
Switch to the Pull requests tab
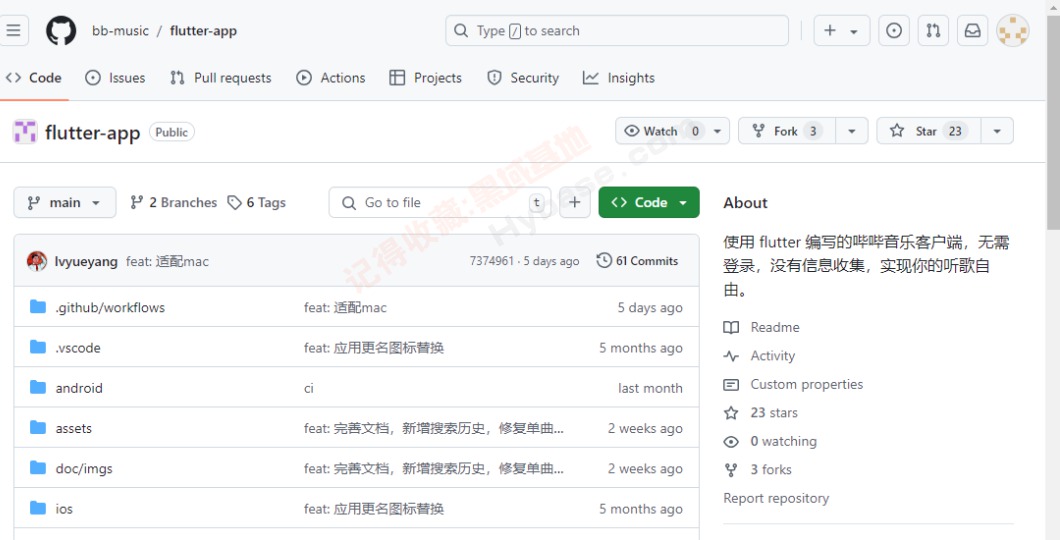pos(220,78)
